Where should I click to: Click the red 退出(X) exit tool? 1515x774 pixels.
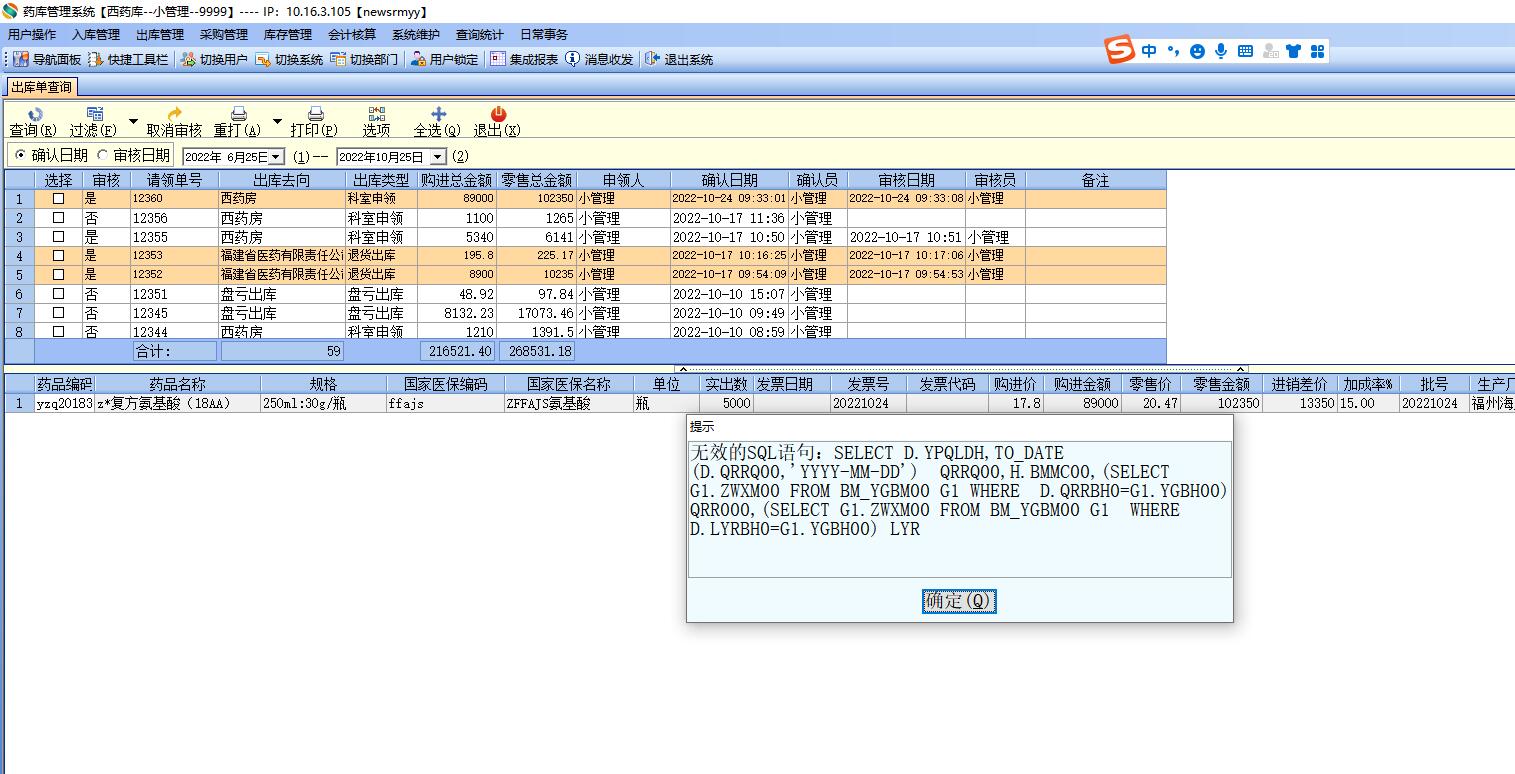pos(497,122)
